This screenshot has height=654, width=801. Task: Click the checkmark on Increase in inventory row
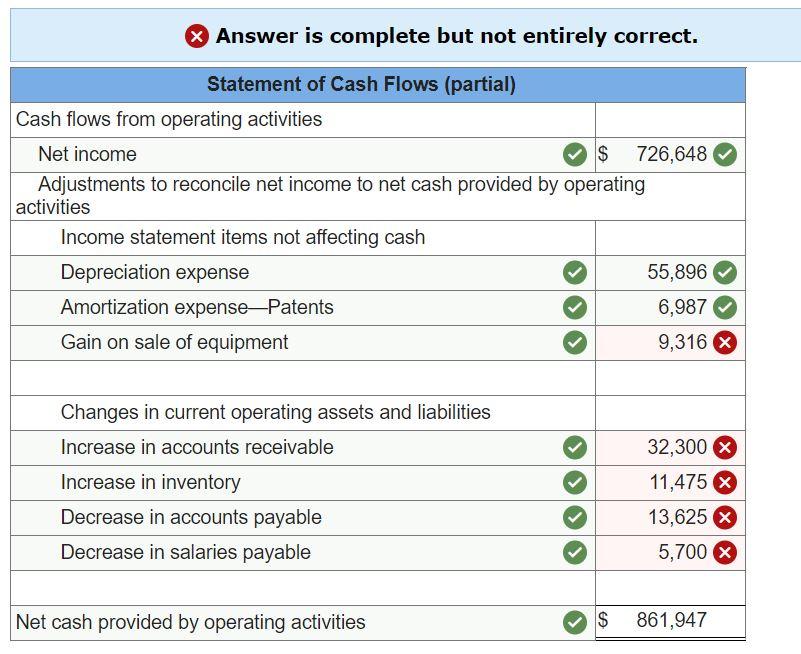tap(576, 482)
